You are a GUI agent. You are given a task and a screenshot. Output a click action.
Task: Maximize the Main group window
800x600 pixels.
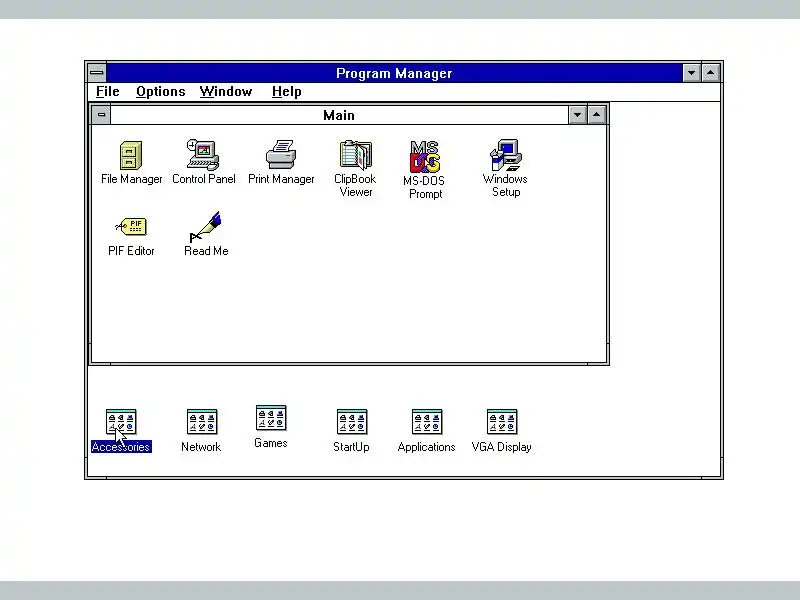596,115
